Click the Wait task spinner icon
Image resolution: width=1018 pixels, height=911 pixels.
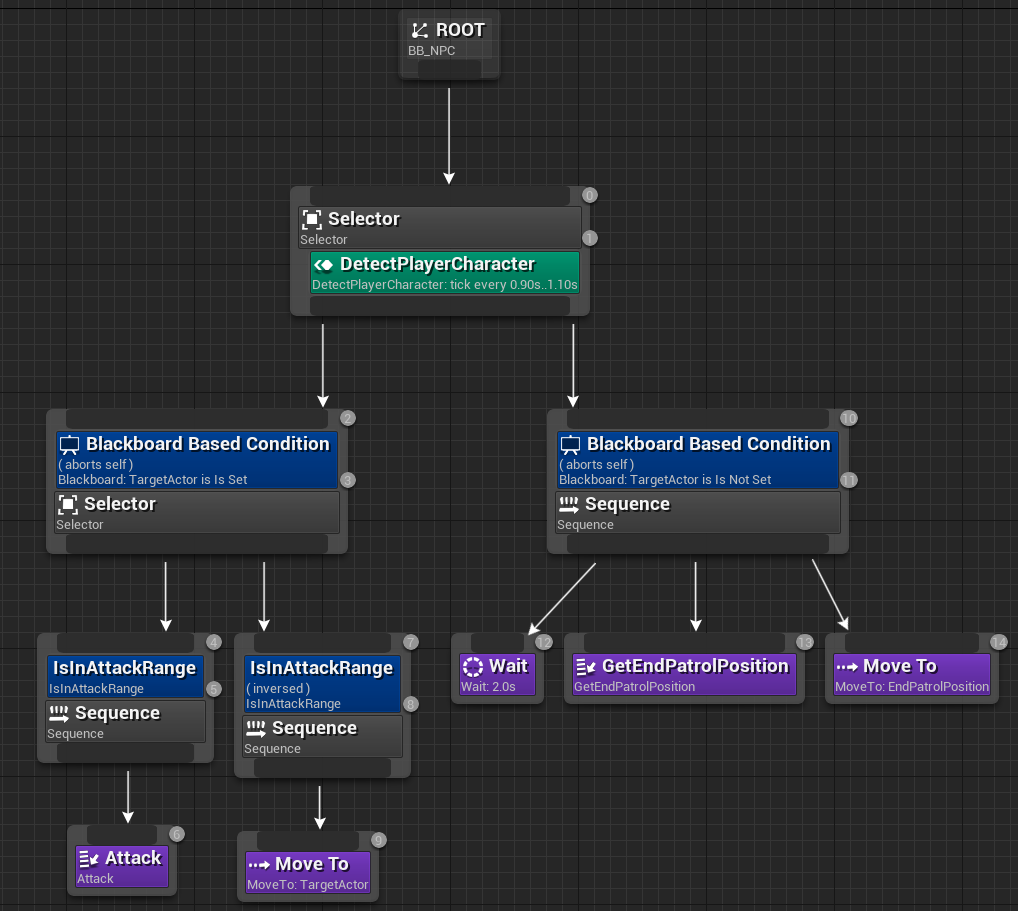coord(473,667)
